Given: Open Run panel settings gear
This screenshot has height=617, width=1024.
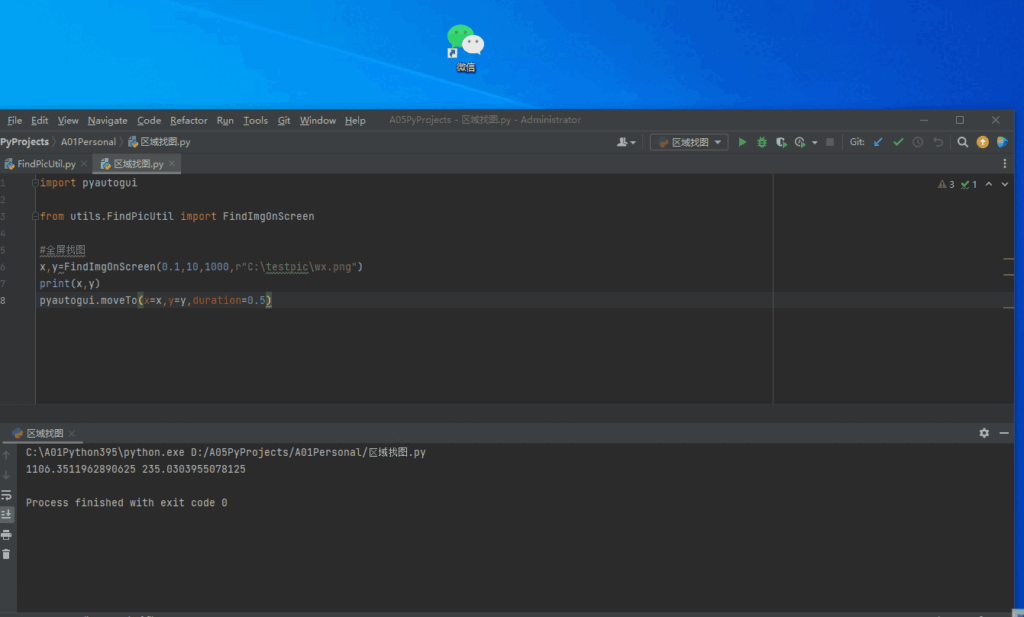Looking at the screenshot, I should tap(984, 433).
